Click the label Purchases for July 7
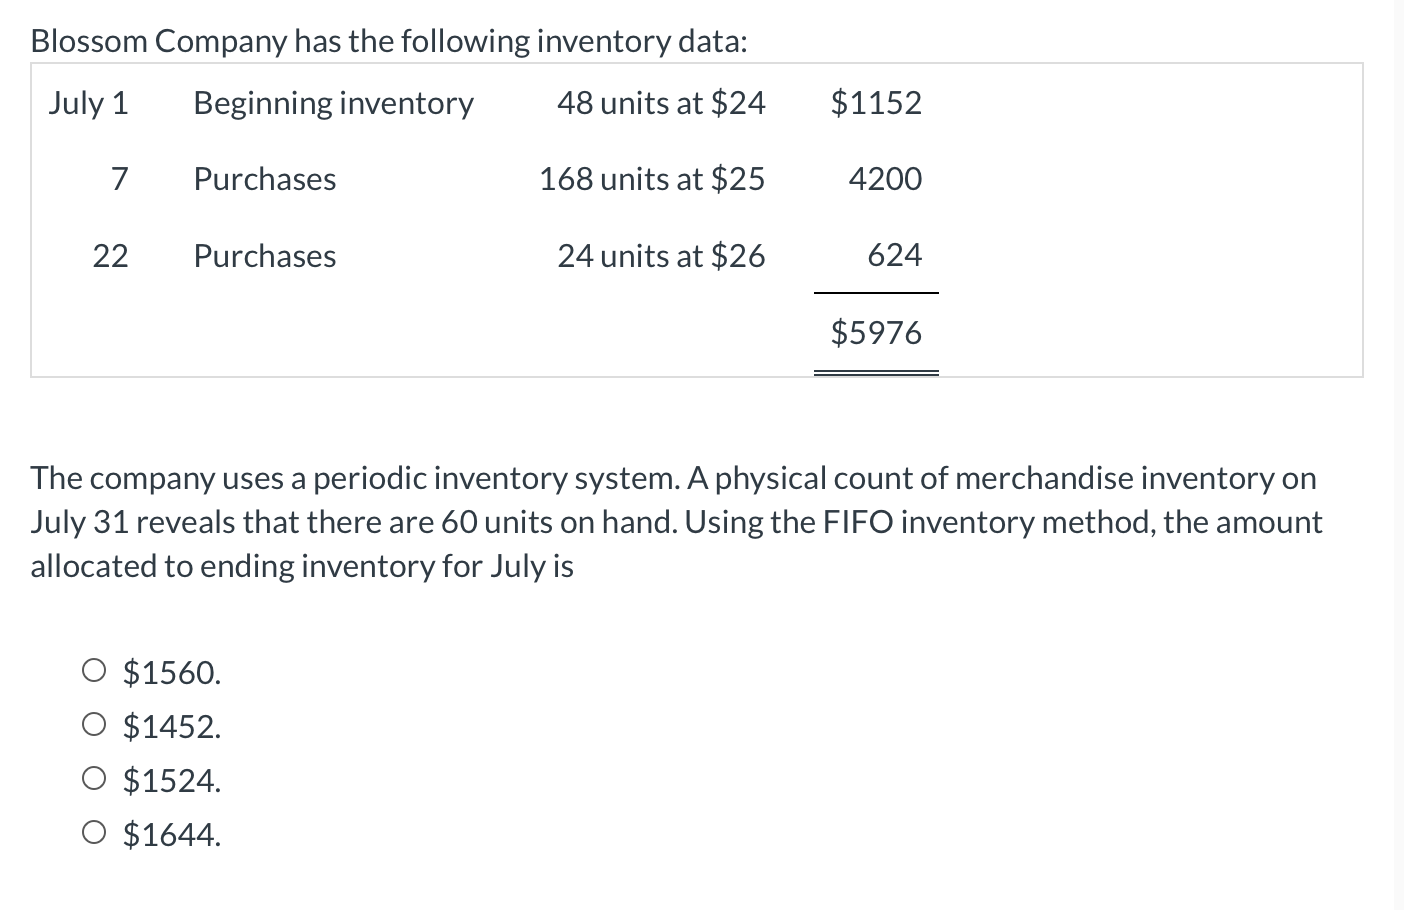1404x910 pixels. point(264,179)
